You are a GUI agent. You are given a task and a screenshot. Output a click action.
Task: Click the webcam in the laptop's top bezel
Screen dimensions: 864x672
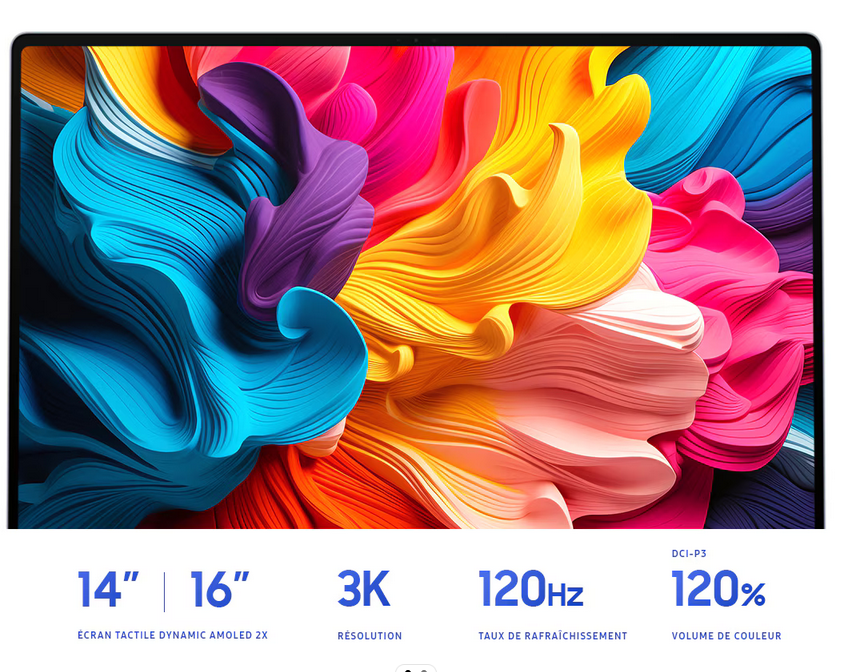416,40
